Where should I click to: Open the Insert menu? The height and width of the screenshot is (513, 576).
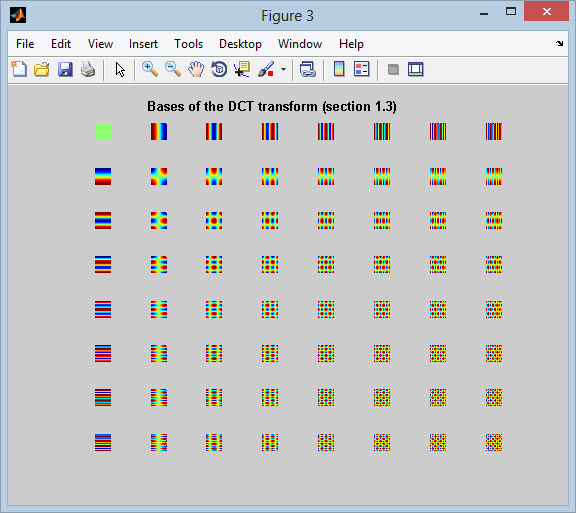(143, 44)
